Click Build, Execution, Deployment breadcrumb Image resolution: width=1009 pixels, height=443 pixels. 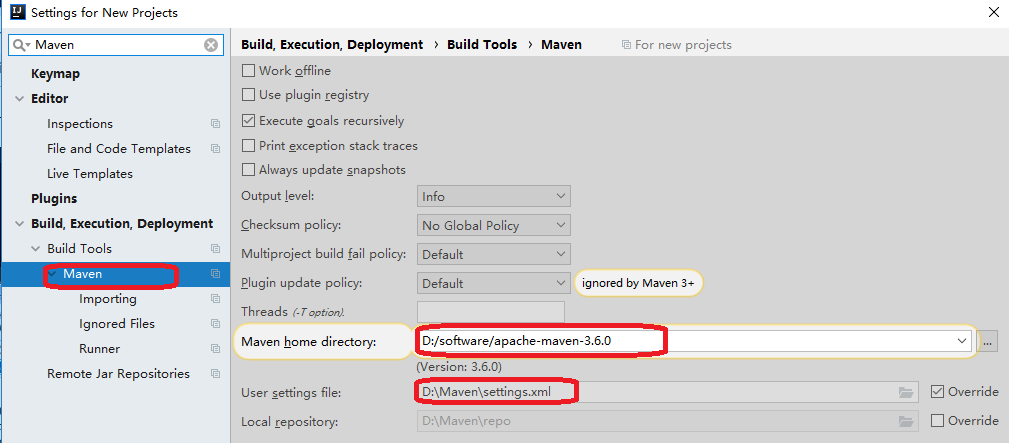[332, 45]
